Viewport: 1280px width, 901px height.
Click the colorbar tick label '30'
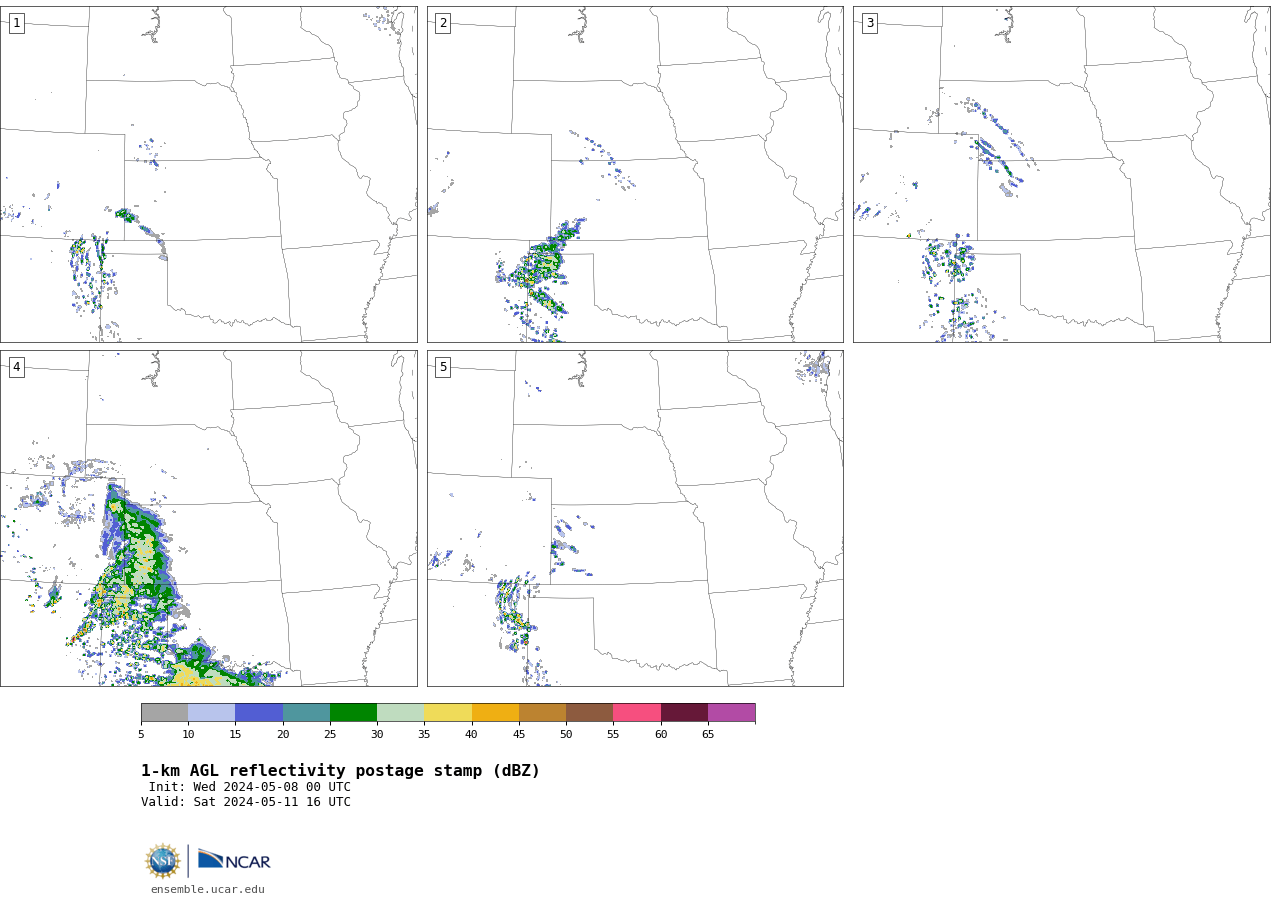point(377,735)
